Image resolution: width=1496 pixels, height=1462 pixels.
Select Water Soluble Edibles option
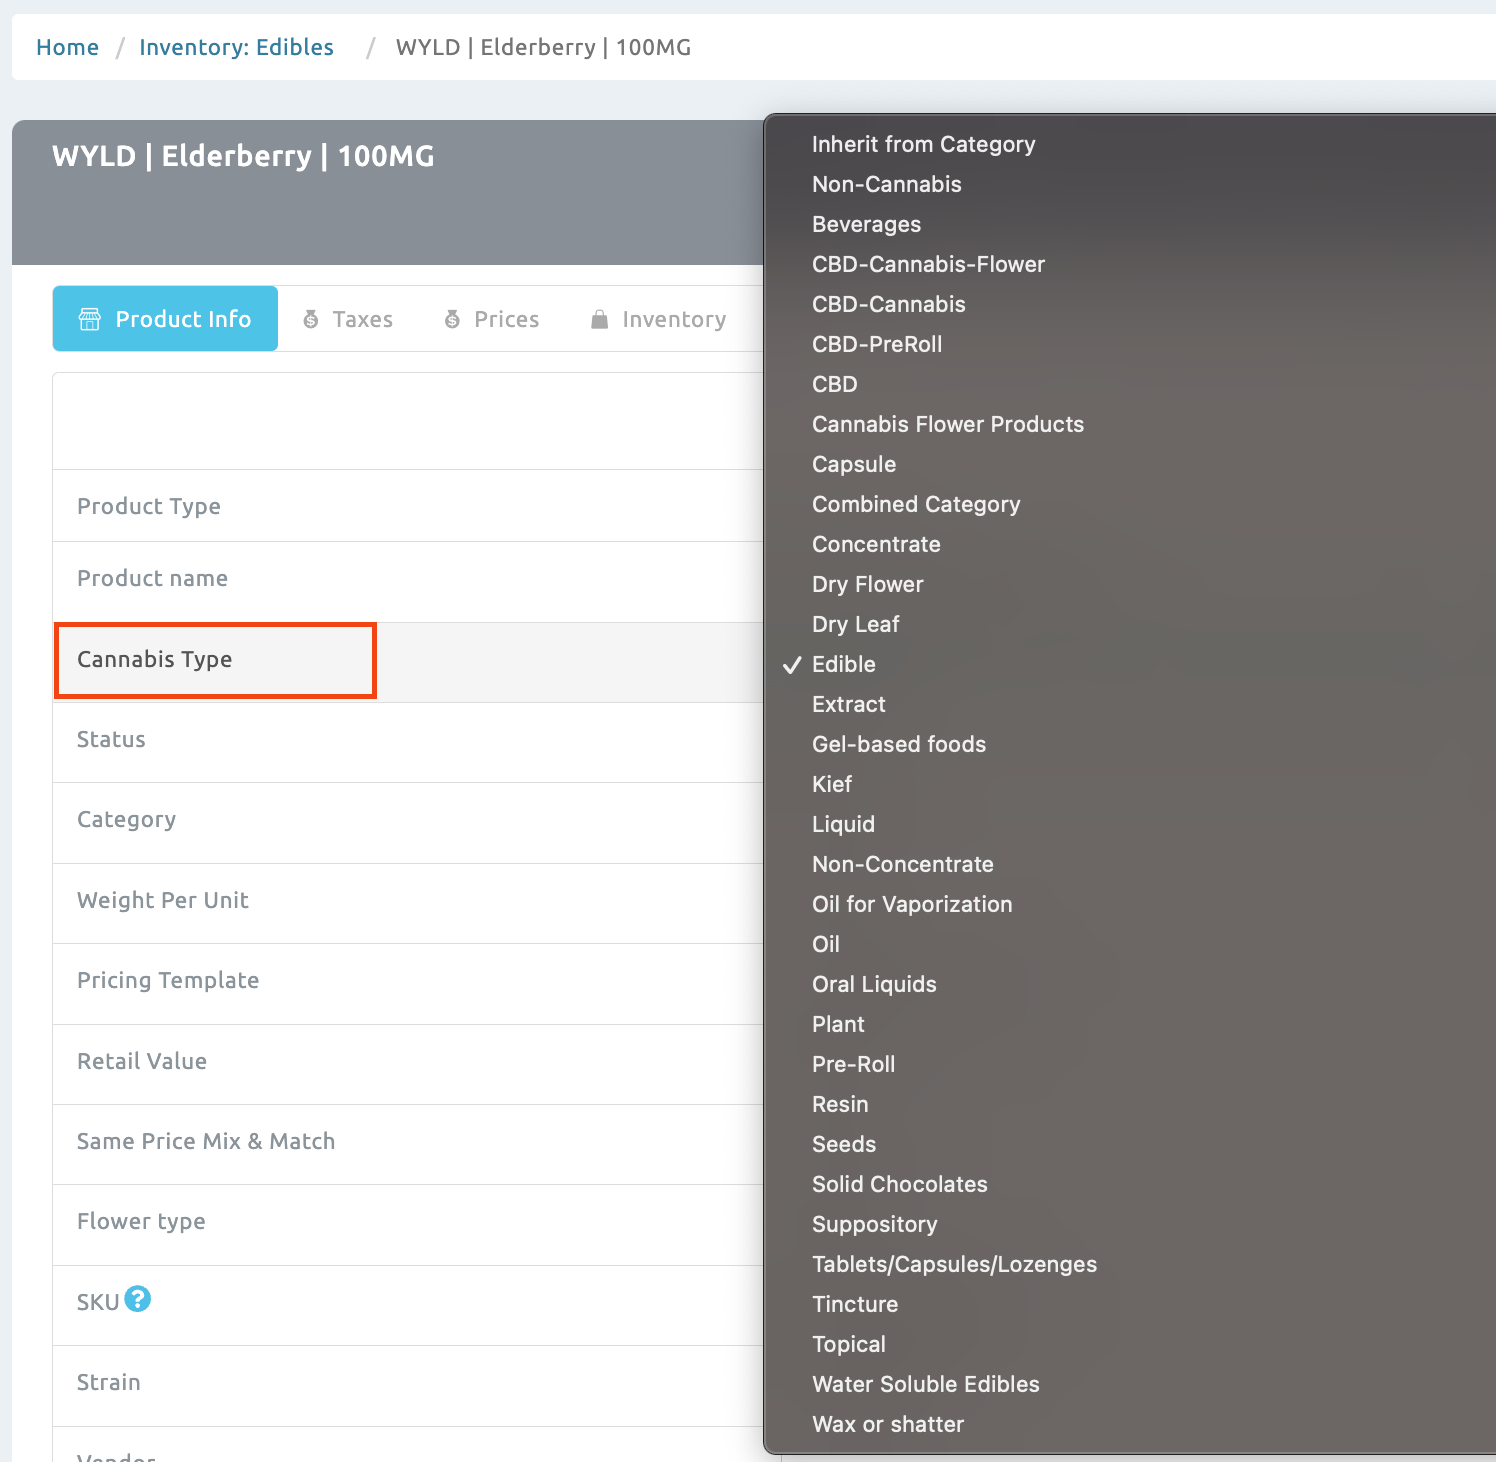pos(925,1384)
